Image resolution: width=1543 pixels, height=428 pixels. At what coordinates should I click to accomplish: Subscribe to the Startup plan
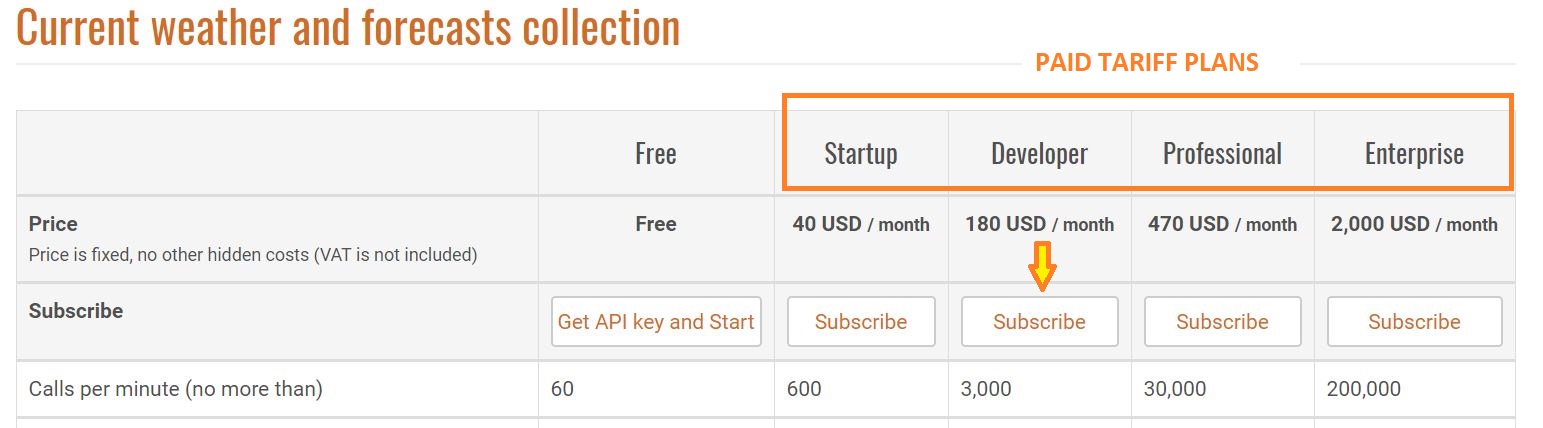coord(861,322)
